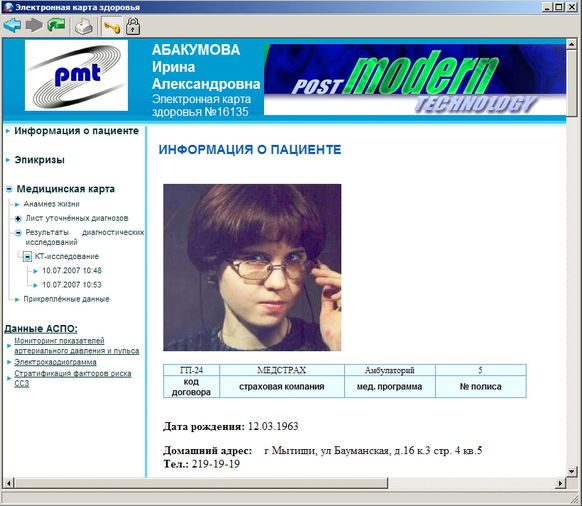Screen dimensions: 582x506
Task: Click the blue back arrow icon
Action: pyautogui.click(x=12, y=25)
